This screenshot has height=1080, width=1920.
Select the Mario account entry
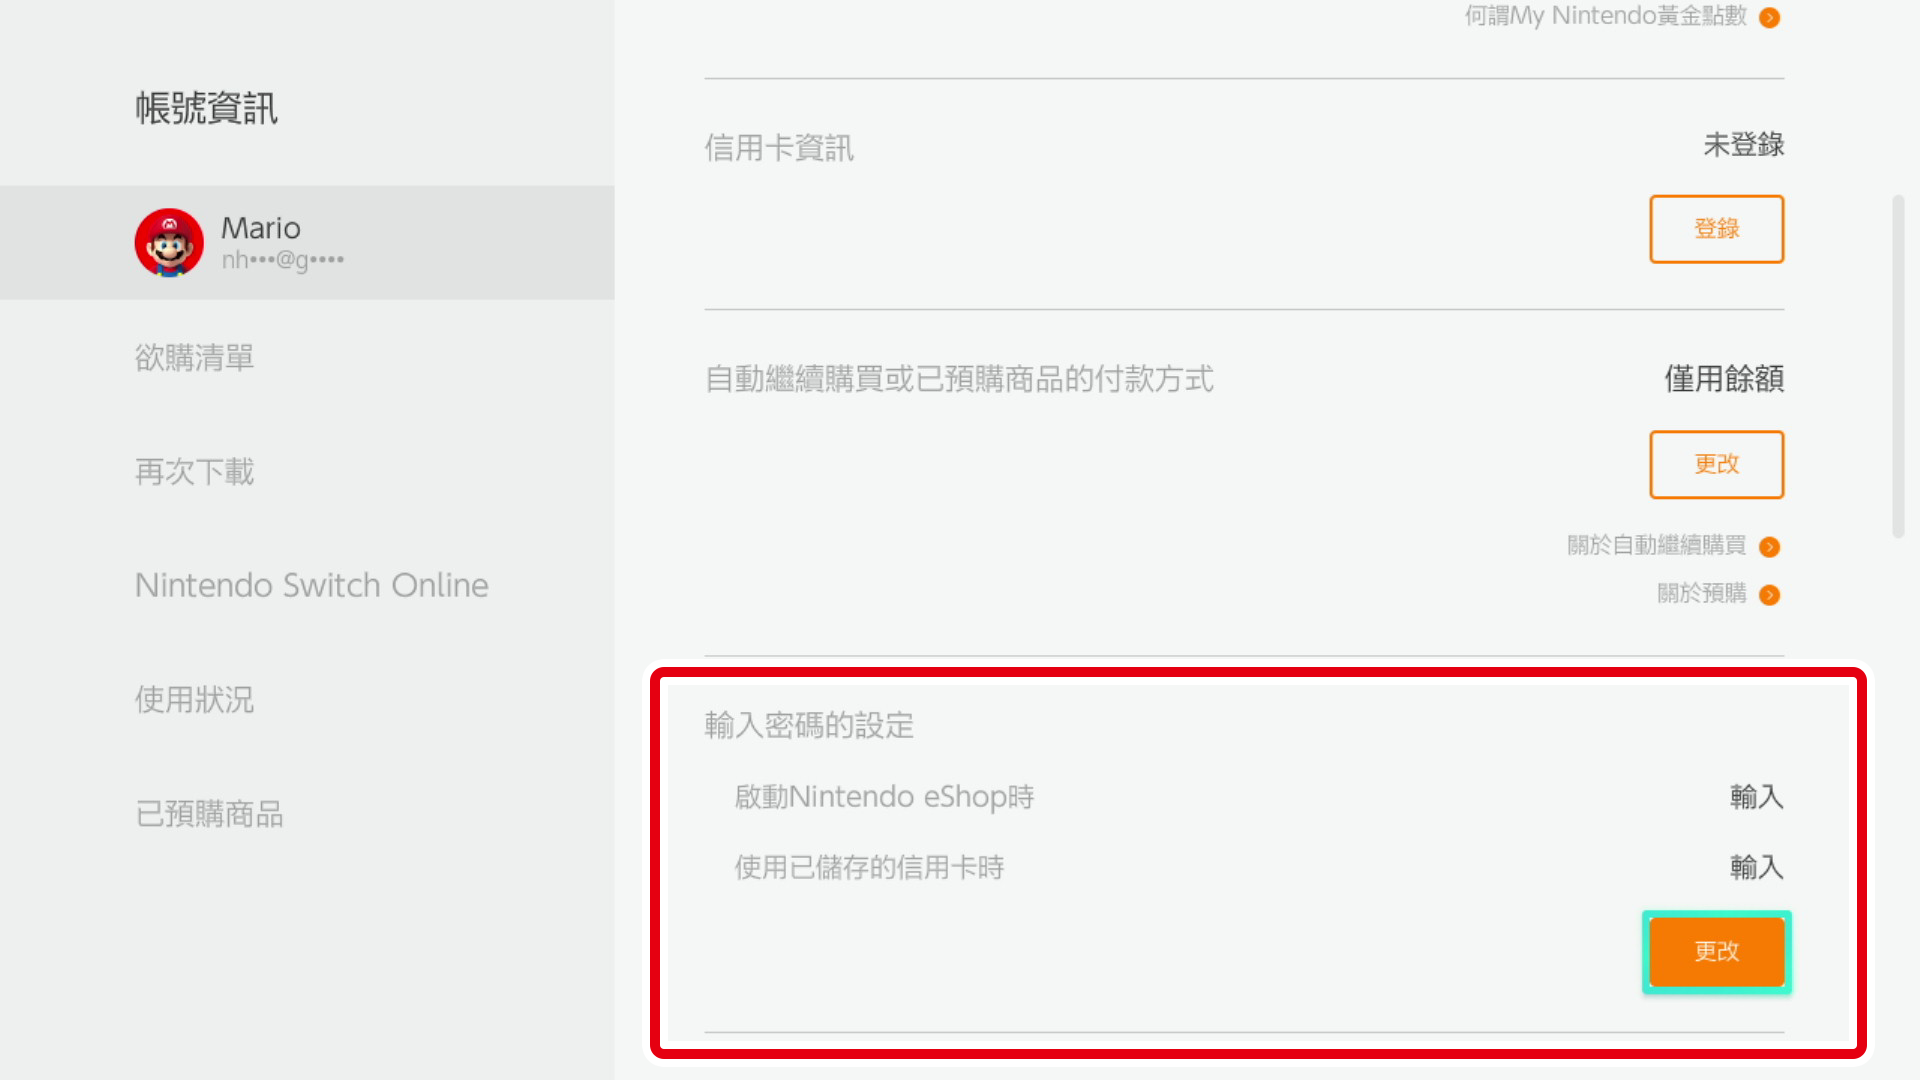click(307, 242)
